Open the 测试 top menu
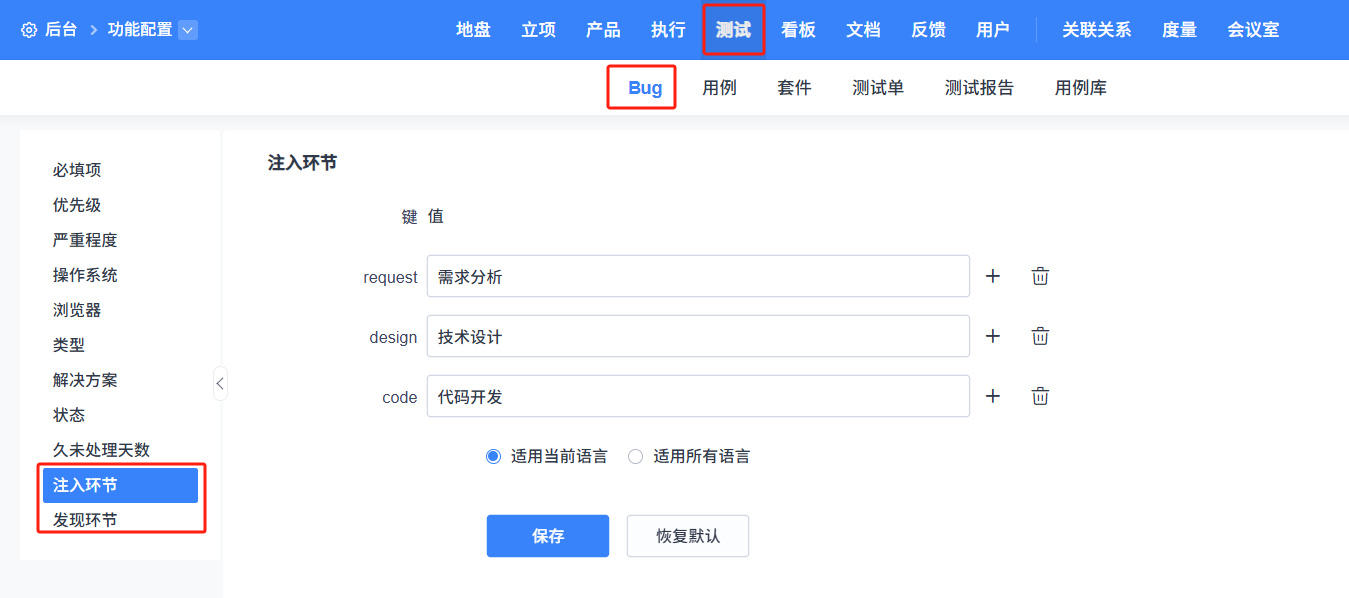 [733, 30]
